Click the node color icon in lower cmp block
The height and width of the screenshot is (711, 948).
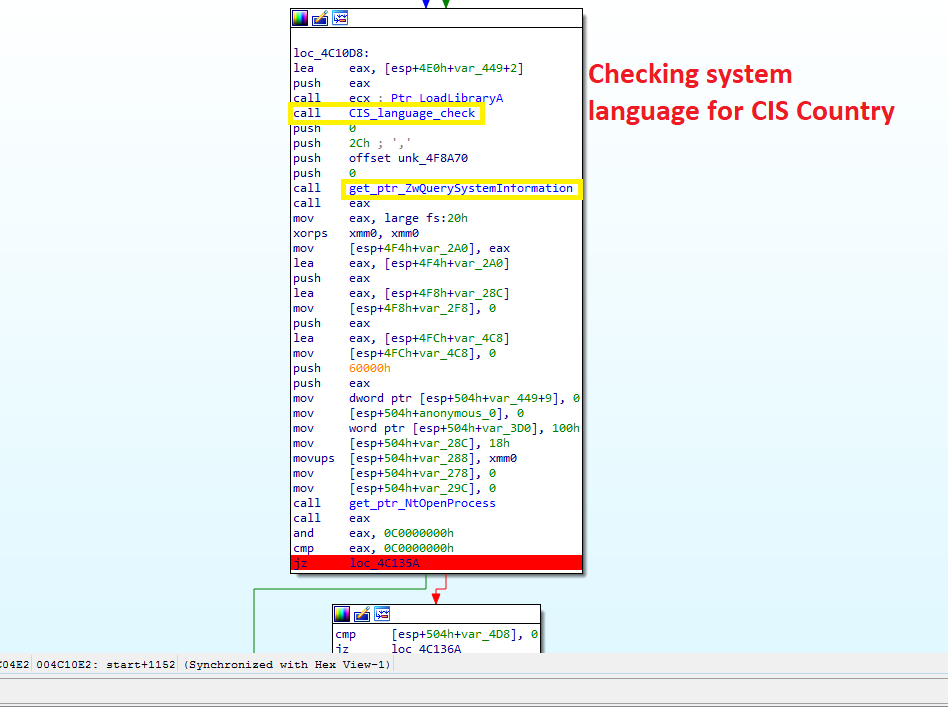click(x=342, y=614)
